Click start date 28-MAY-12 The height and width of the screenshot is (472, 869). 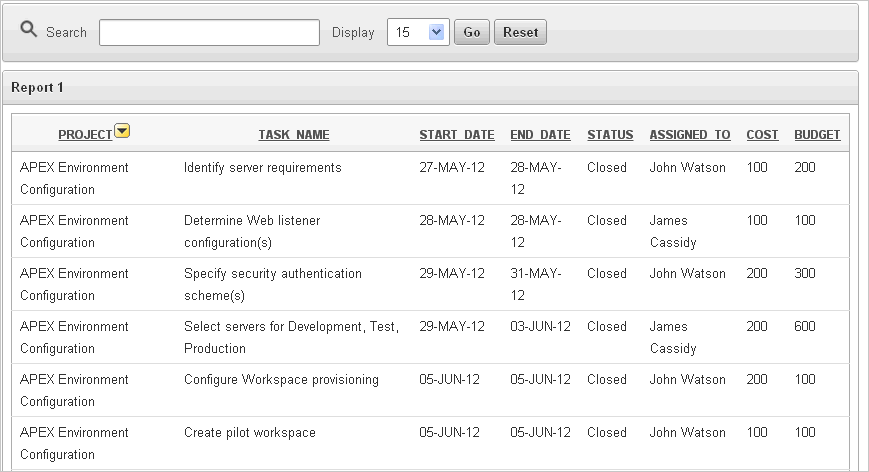coord(452,220)
